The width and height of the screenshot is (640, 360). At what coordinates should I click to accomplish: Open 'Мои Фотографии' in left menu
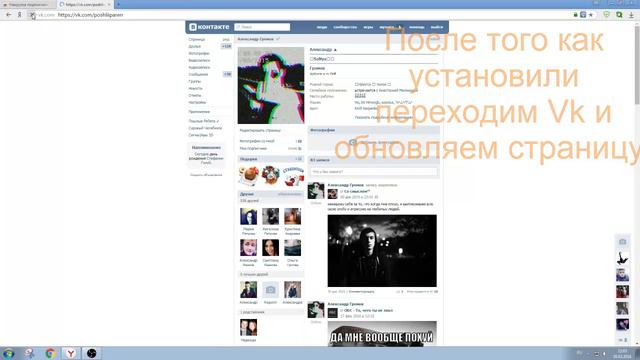(199, 53)
